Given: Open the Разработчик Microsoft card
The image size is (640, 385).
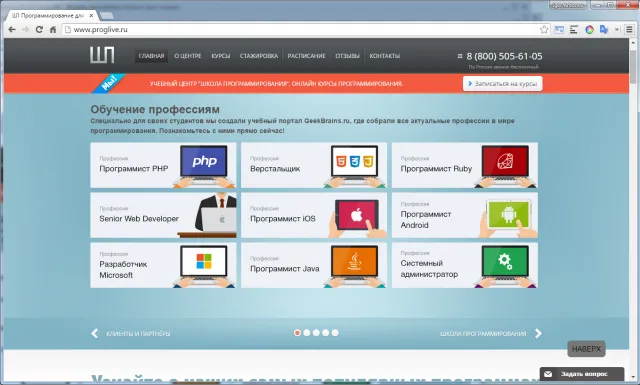Looking at the screenshot, I should [163, 265].
